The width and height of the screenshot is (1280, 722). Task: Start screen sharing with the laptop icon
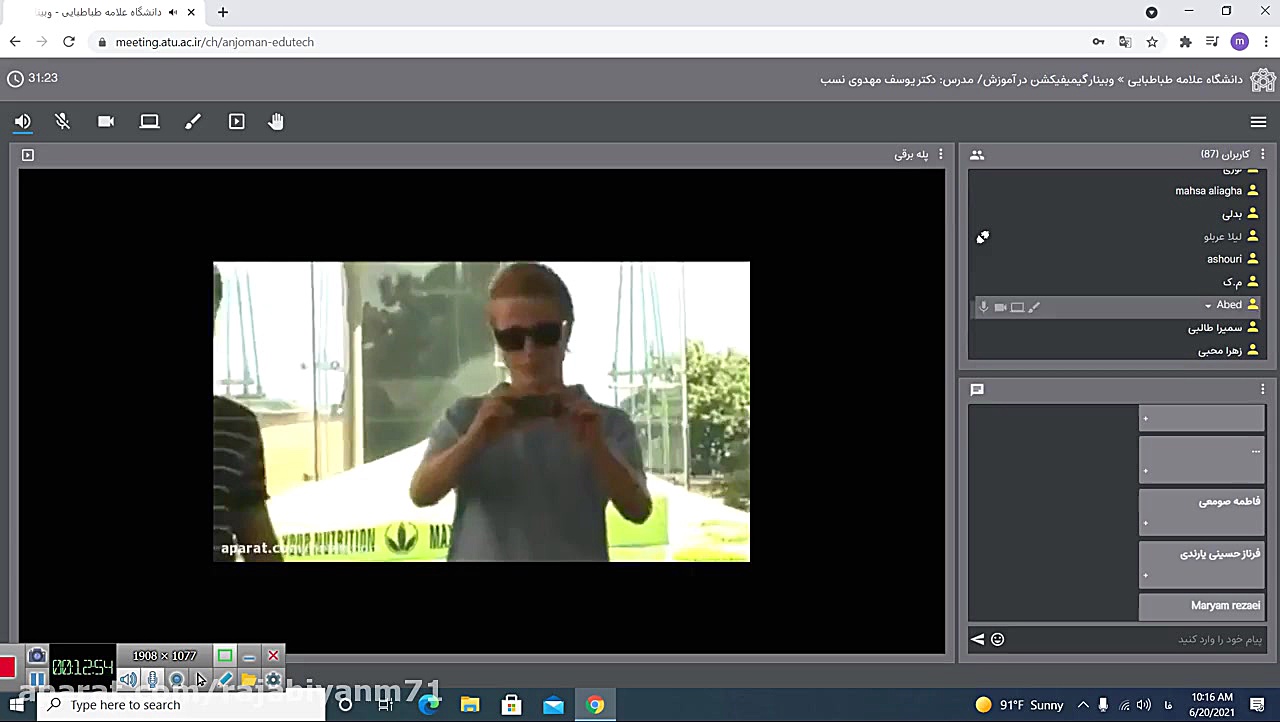[149, 122]
